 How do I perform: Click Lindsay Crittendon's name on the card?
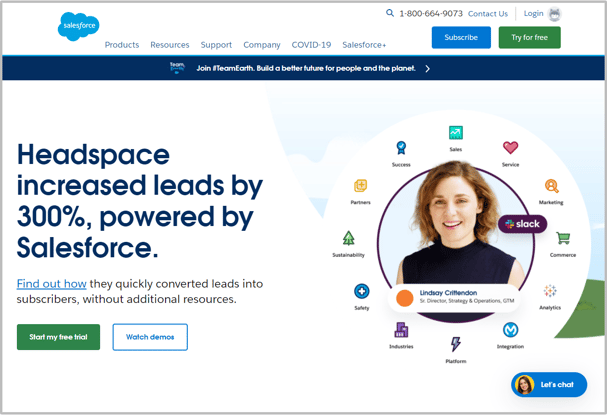pyautogui.click(x=448, y=293)
